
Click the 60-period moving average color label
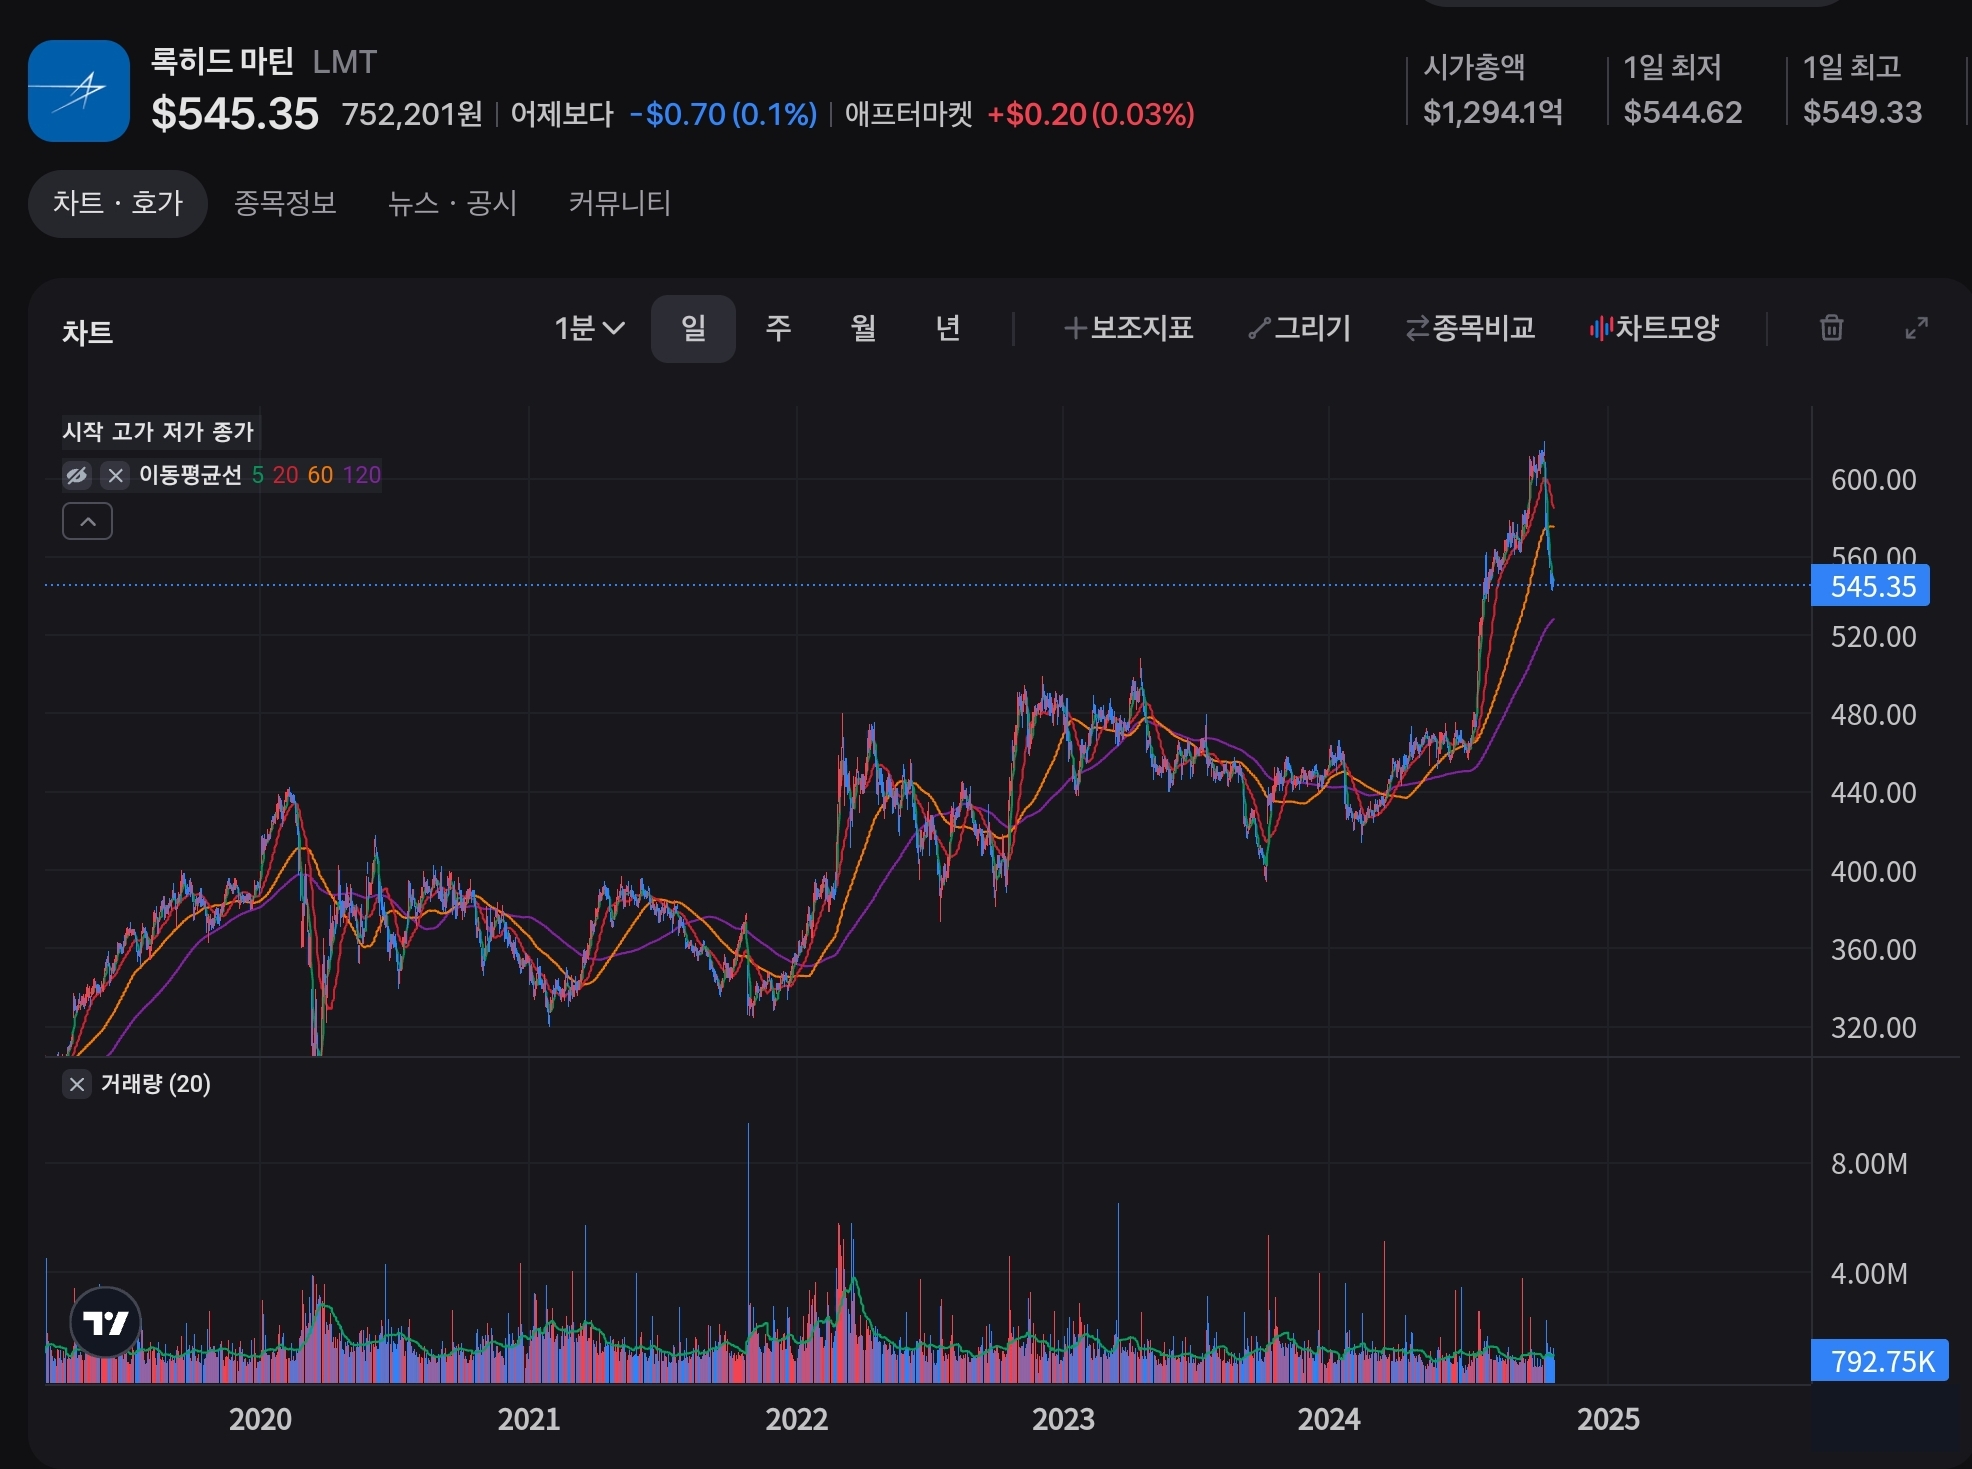pos(320,475)
